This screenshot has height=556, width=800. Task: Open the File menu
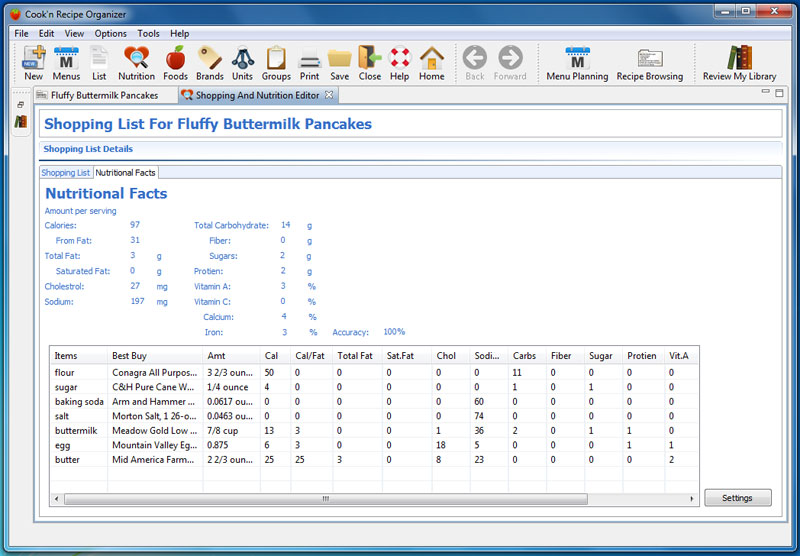click(x=21, y=34)
